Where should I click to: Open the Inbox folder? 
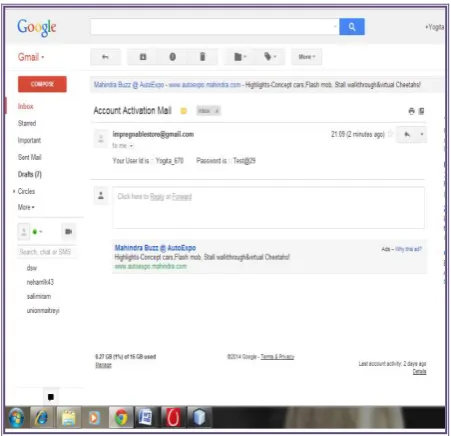pos(25,106)
